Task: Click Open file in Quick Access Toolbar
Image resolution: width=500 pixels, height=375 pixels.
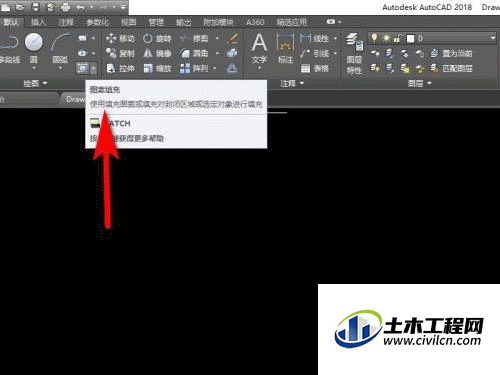Action: [x=20, y=7]
